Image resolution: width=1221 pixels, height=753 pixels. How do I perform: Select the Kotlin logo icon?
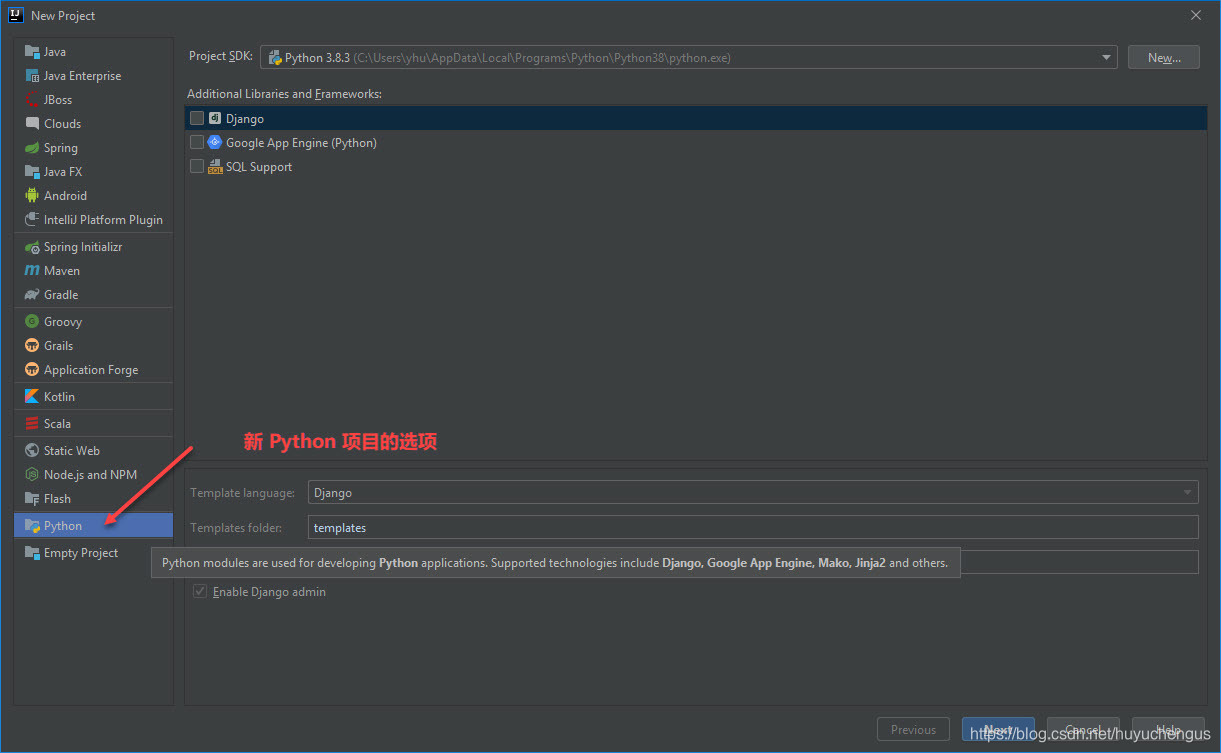[32, 397]
